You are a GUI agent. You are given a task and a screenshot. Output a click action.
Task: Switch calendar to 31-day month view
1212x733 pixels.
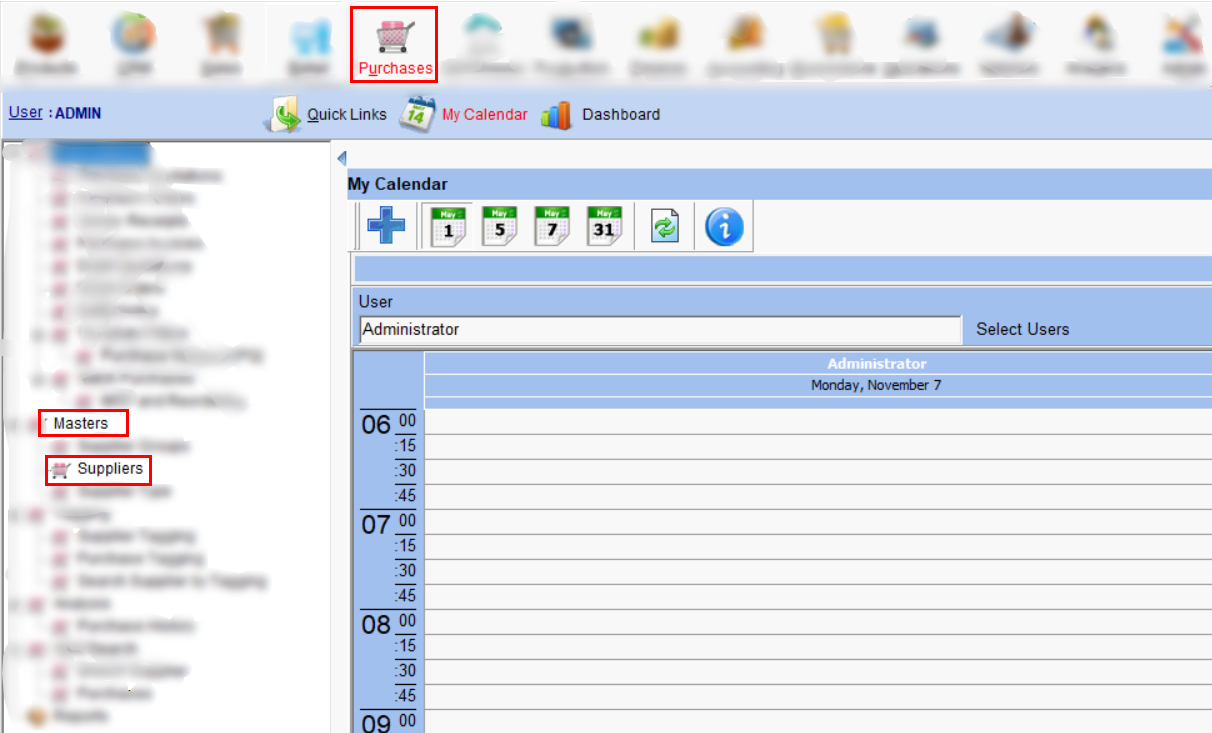604,226
